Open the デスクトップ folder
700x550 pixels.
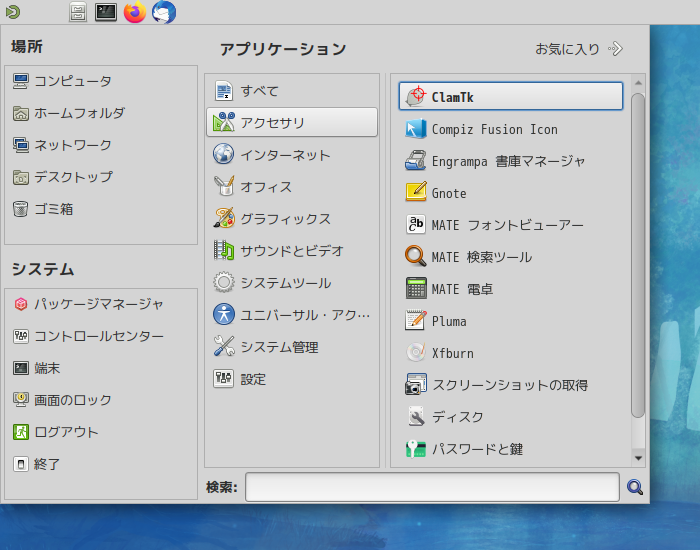click(101, 177)
